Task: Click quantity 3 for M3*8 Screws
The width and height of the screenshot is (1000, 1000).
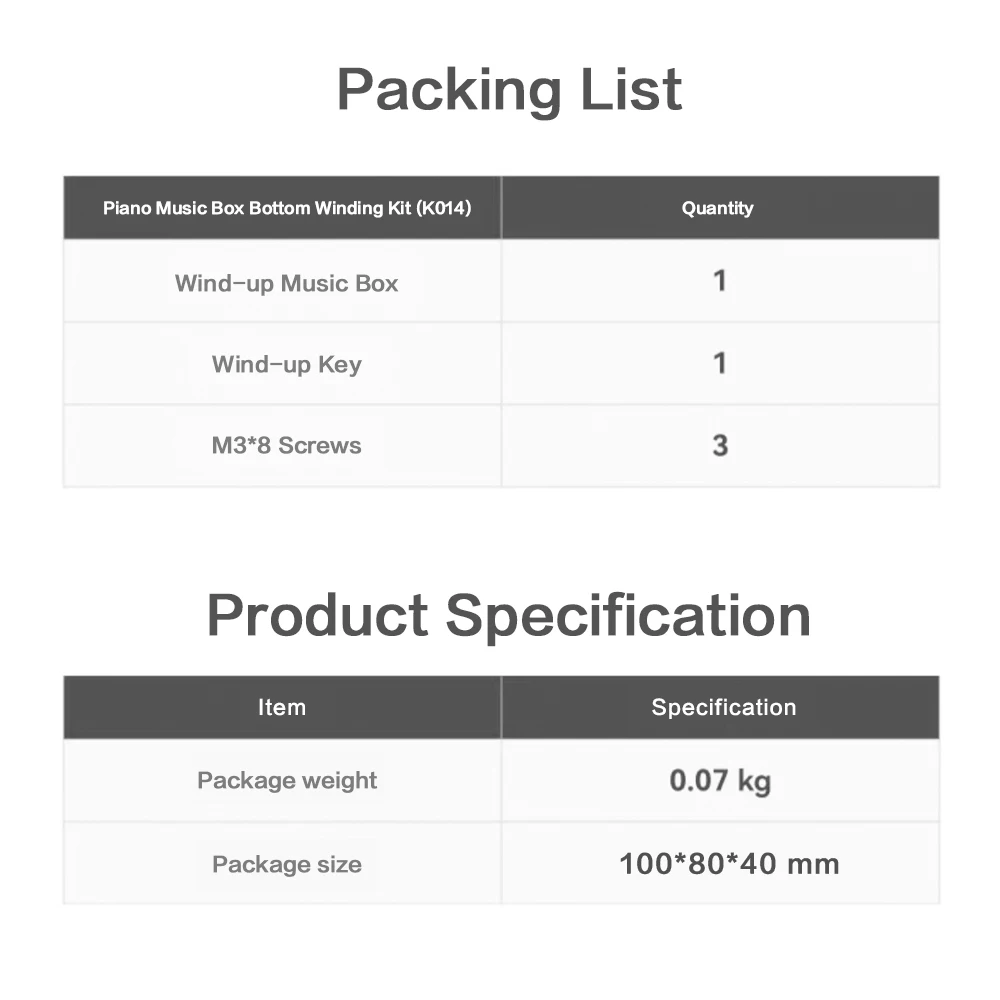Action: click(719, 445)
